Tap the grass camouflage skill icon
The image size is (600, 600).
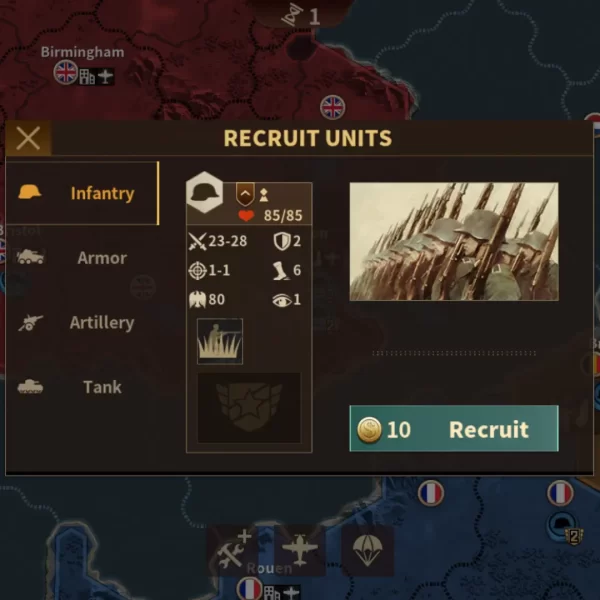(220, 341)
